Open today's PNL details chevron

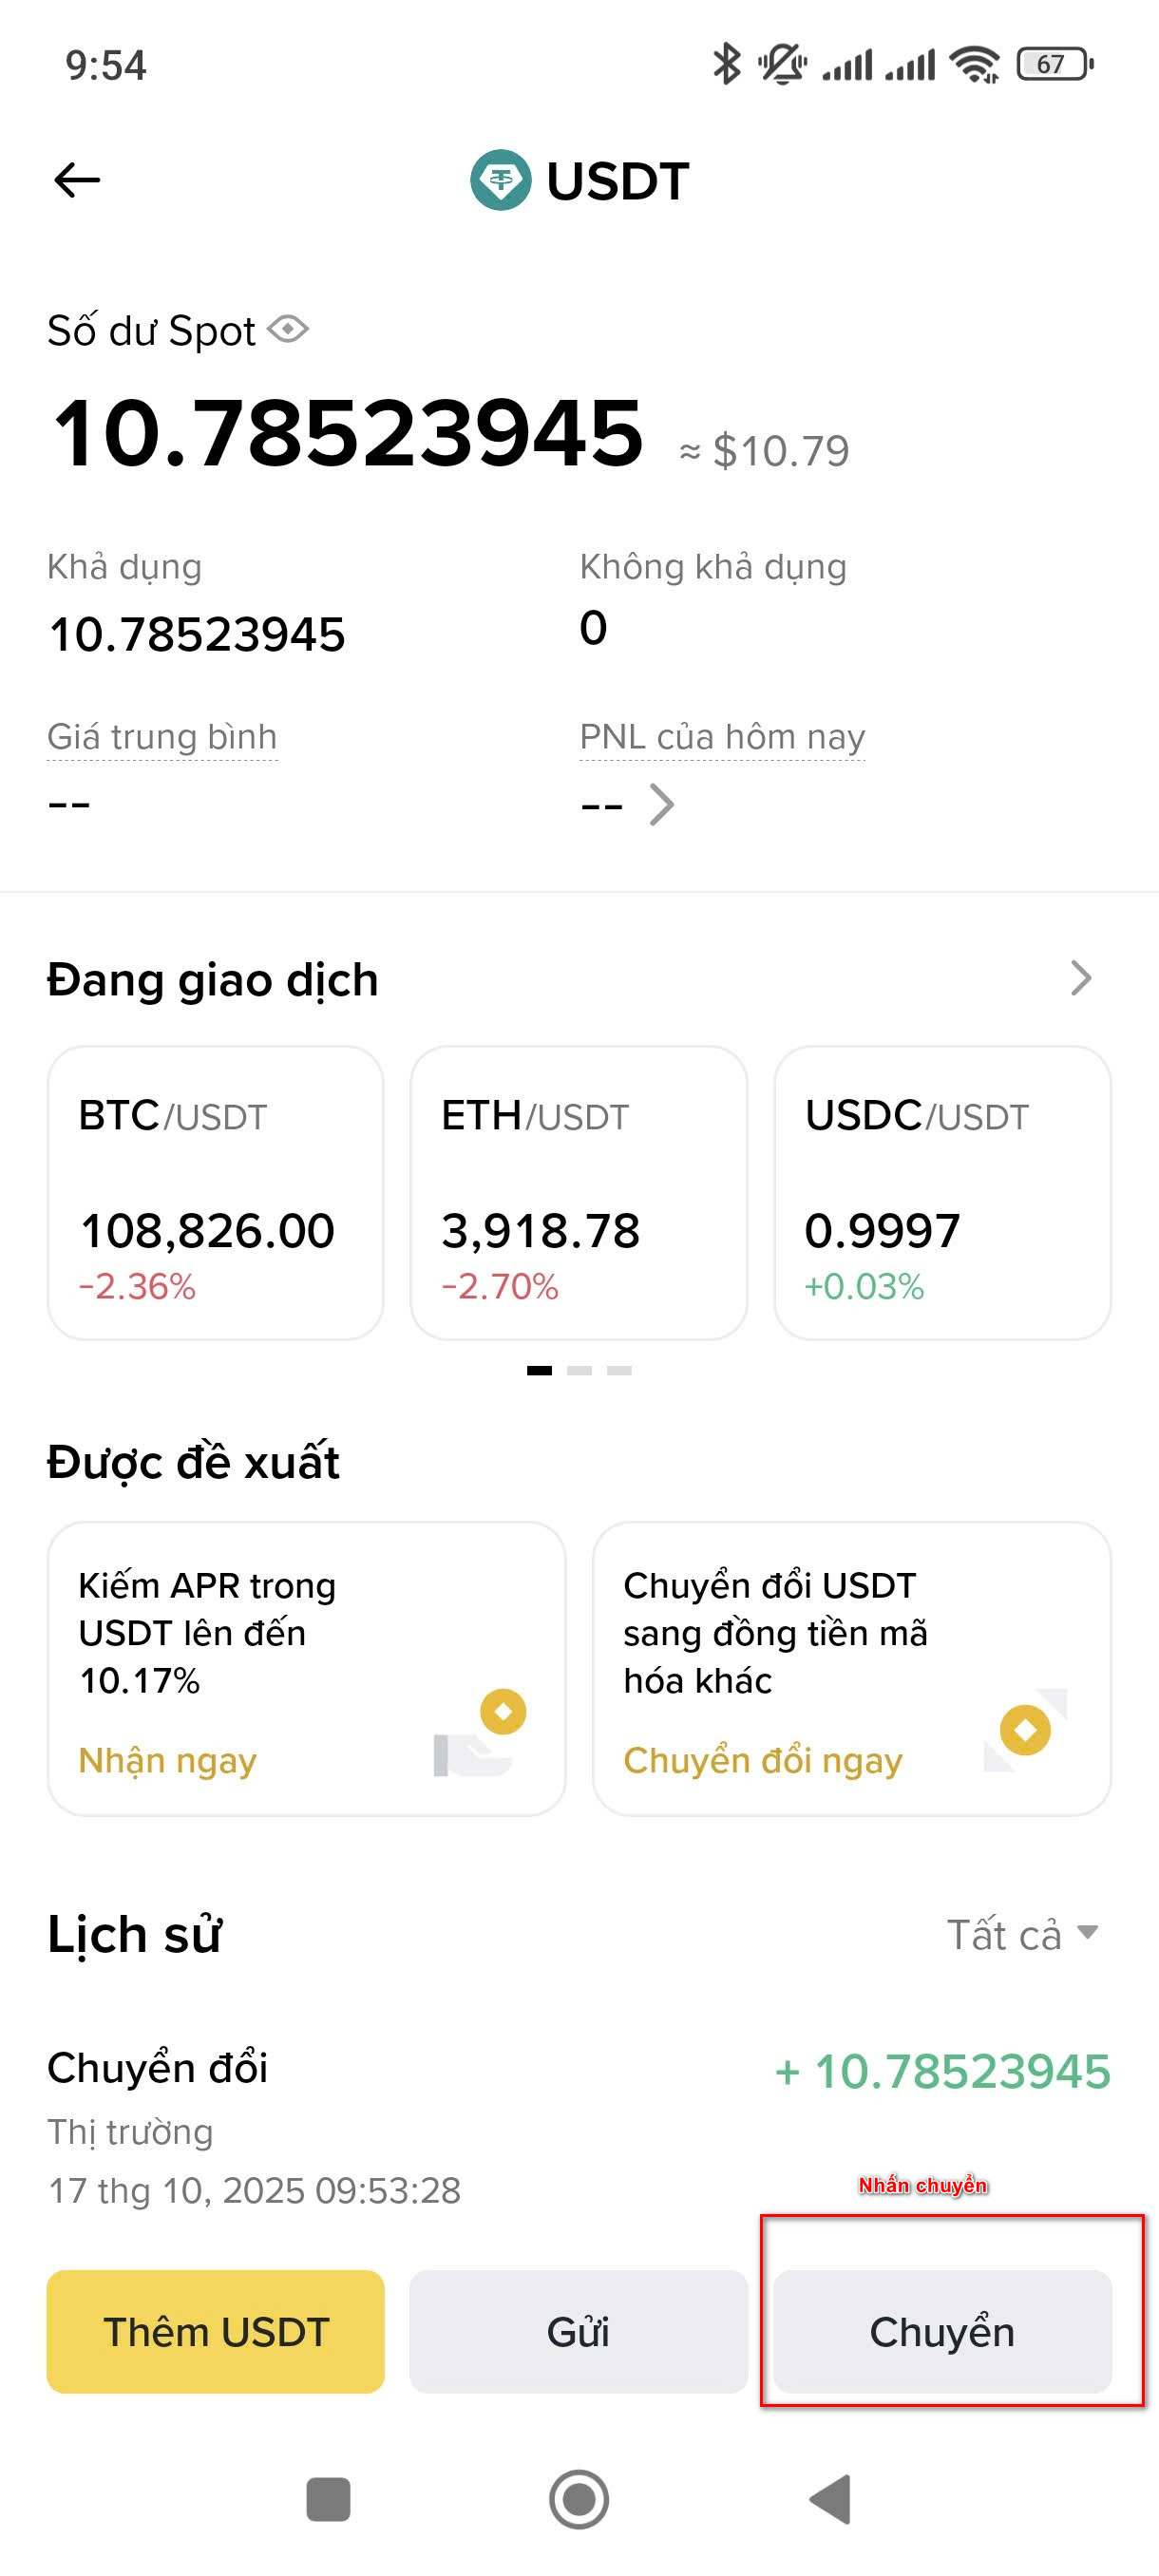click(661, 804)
